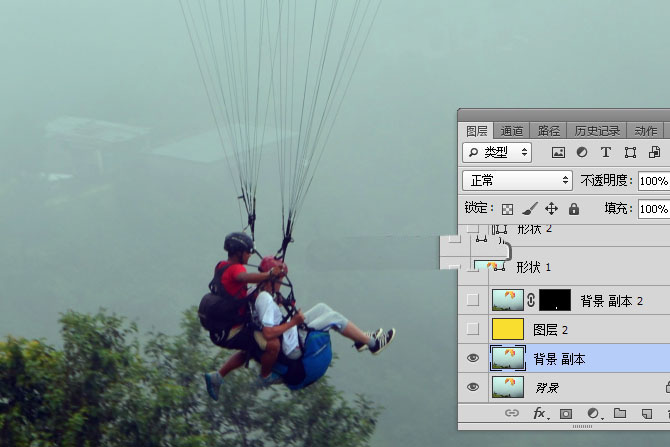
Task: Hide the 背景 layer eye icon
Action: [x=473, y=387]
